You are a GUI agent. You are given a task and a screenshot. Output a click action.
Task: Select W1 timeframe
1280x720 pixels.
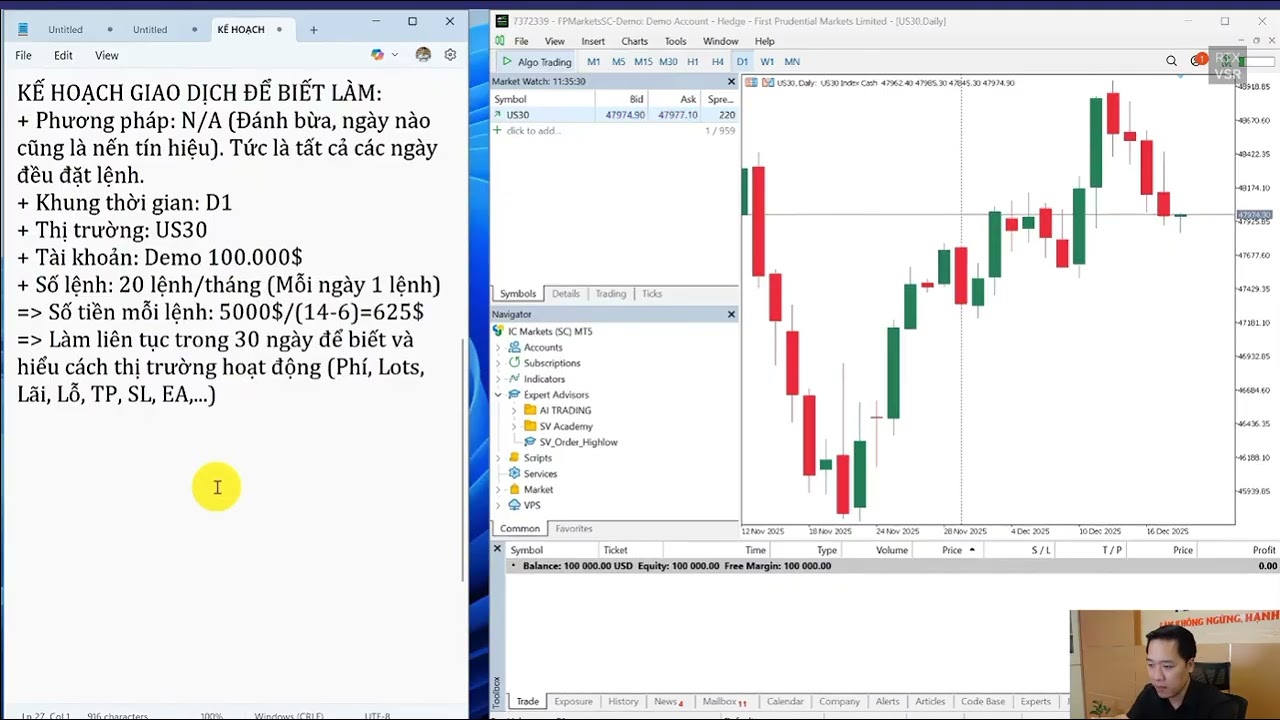pos(767,61)
